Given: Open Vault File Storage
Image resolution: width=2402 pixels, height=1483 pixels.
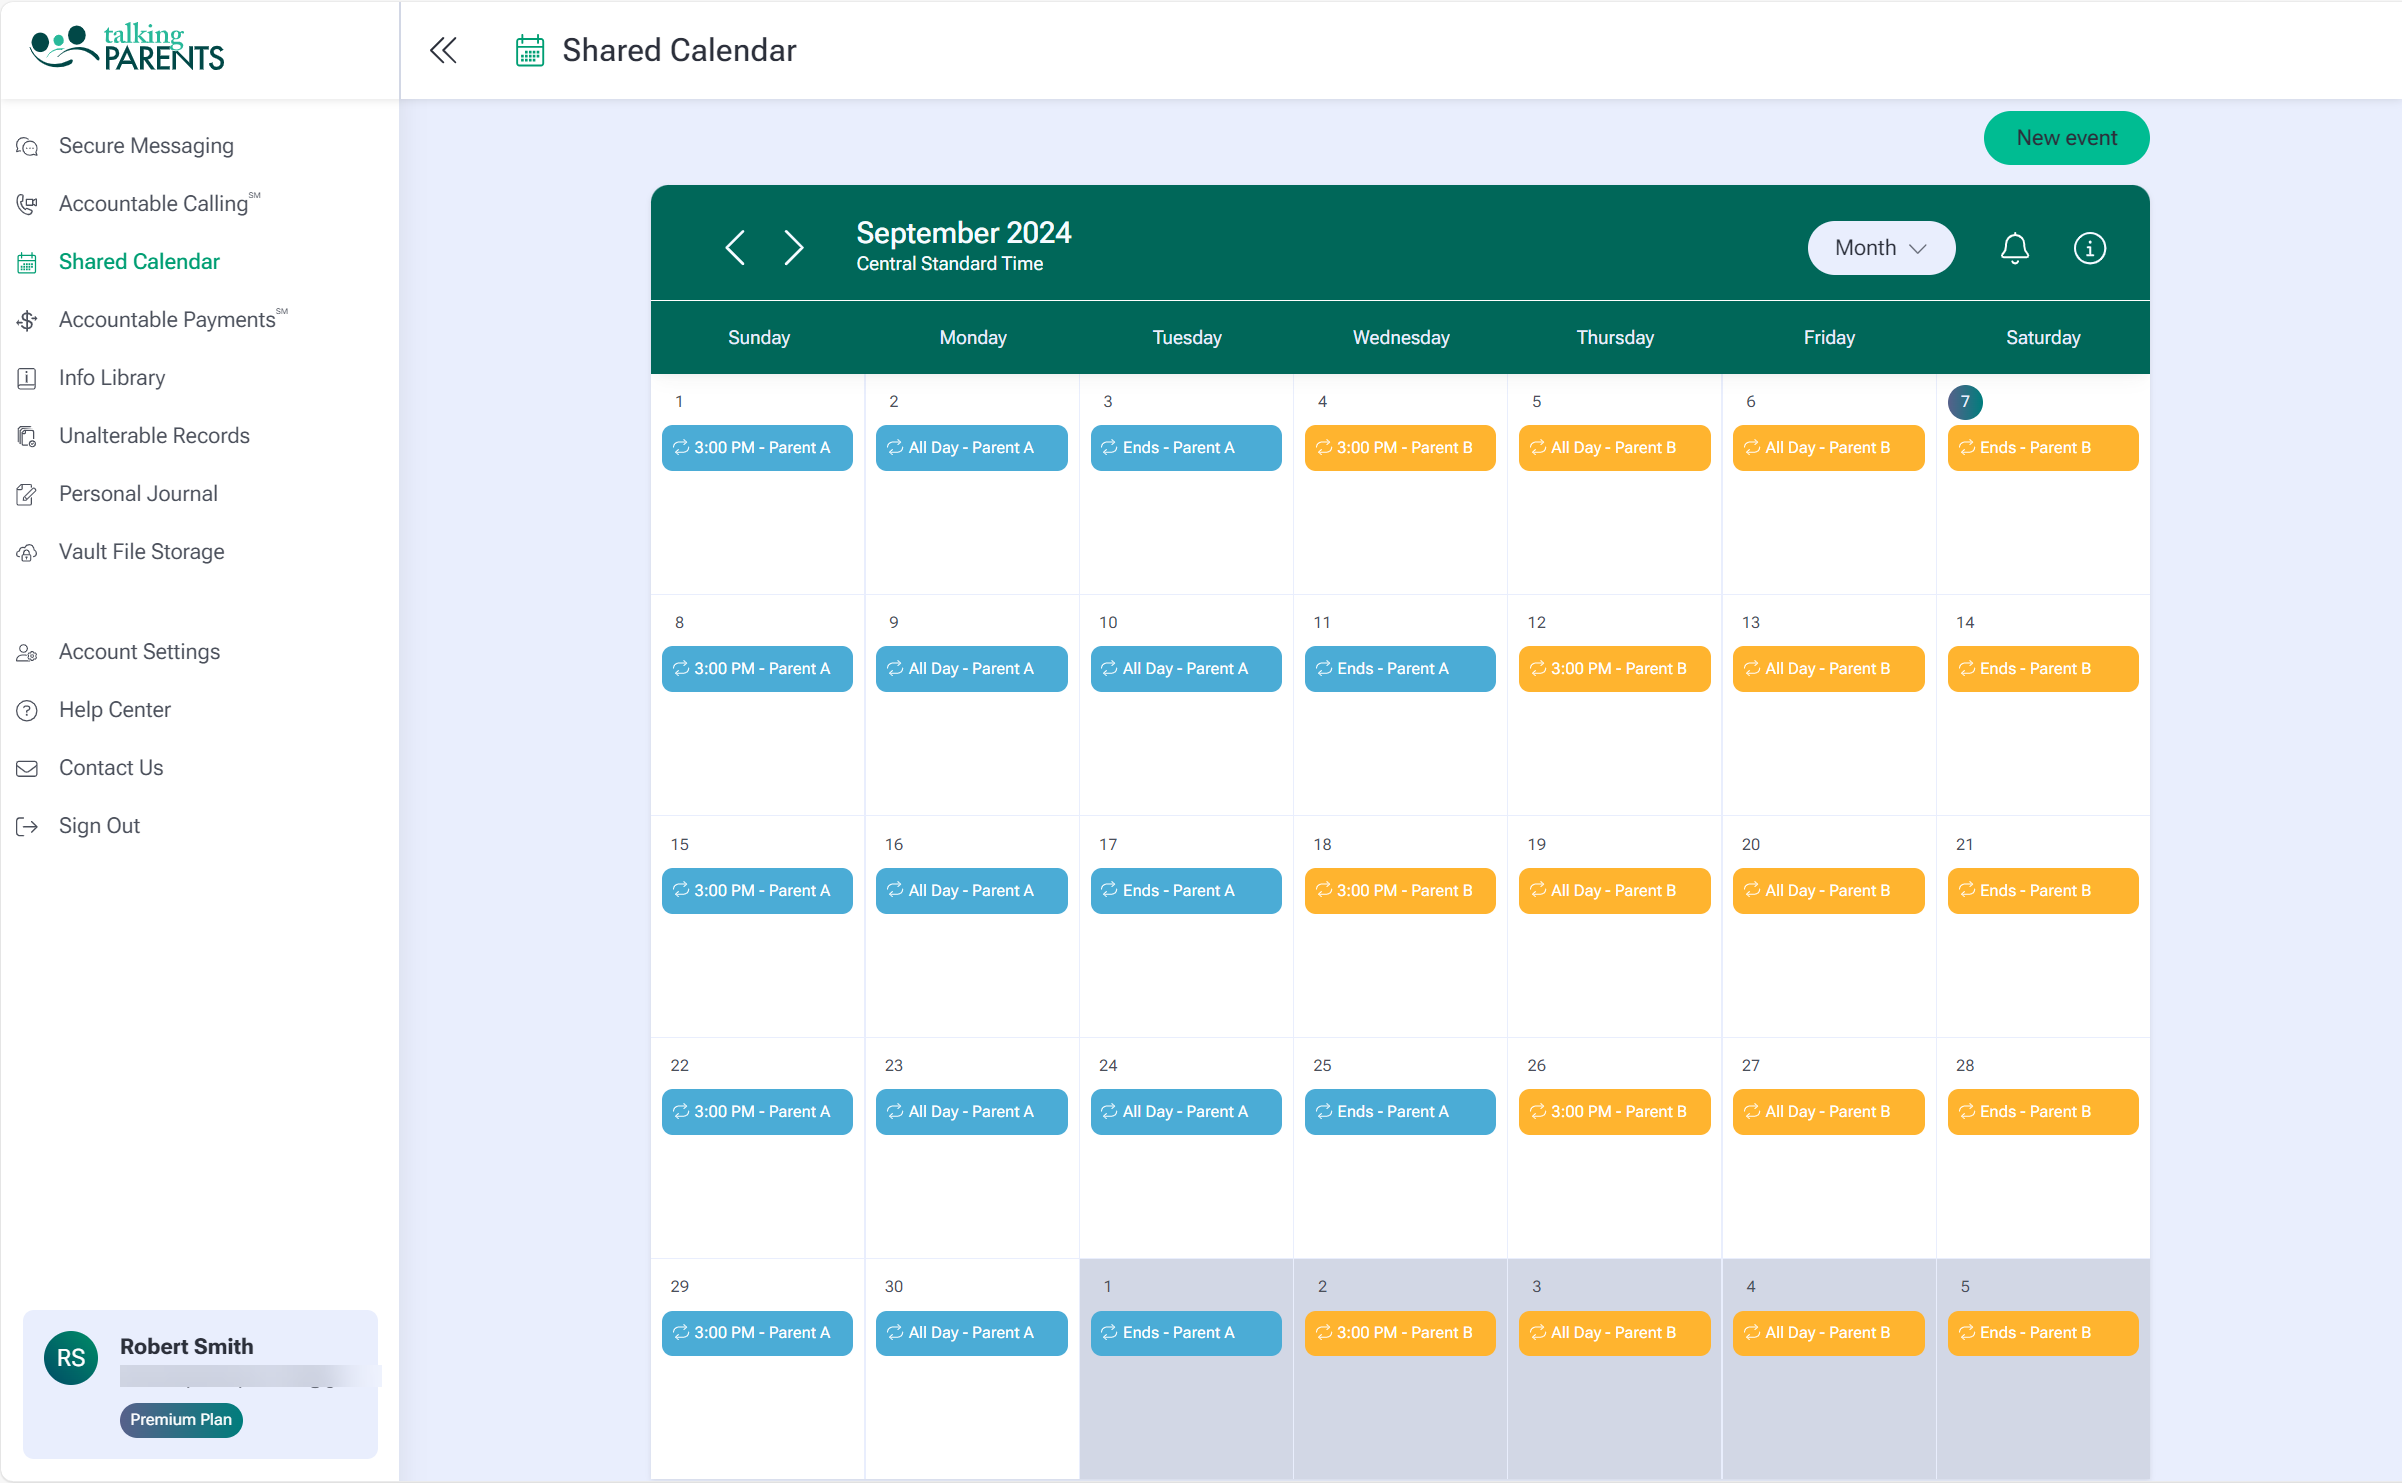Looking at the screenshot, I should click(141, 552).
